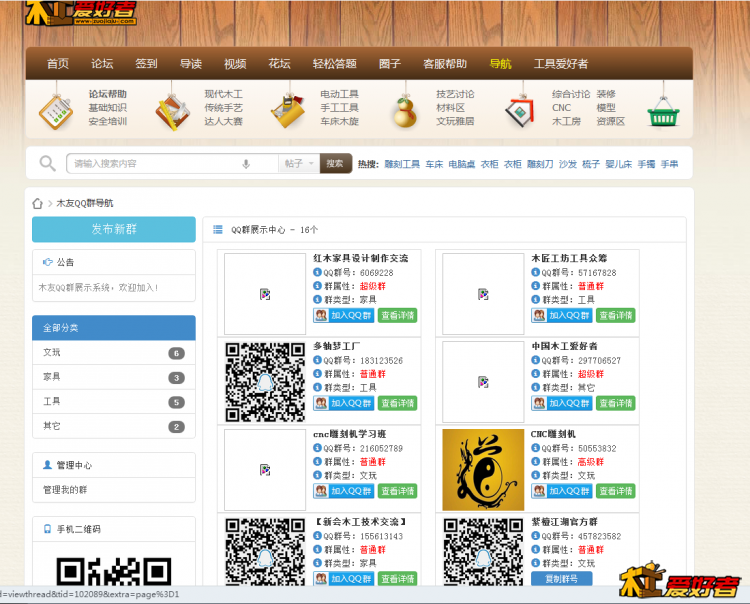750x604 pixels.
Task: Filter groups by 其它 category
Action: click(x=114, y=426)
